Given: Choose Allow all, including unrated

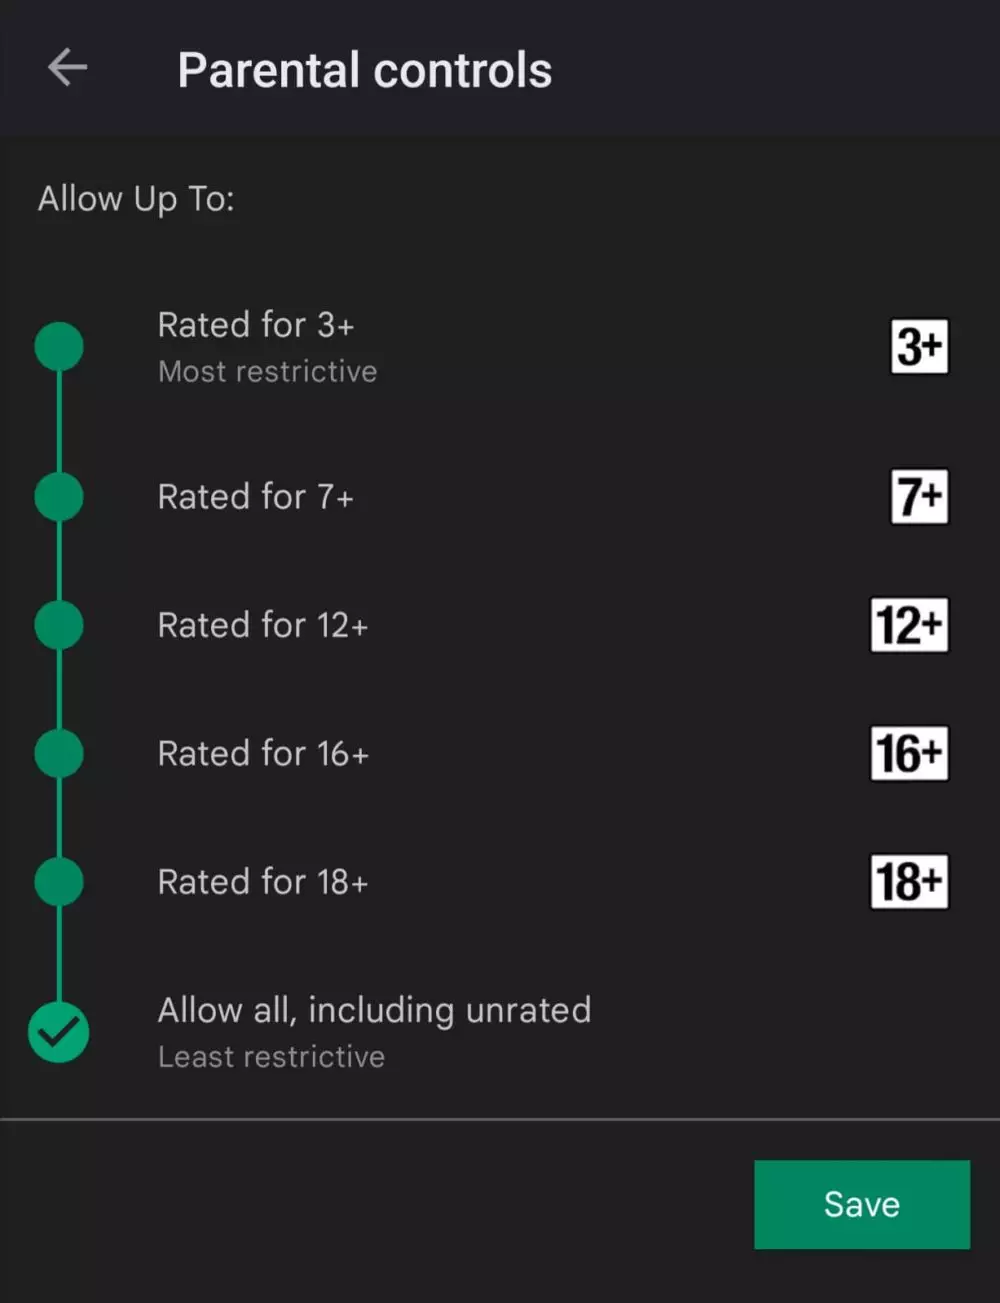Looking at the screenshot, I should pyautogui.click(x=374, y=1010).
